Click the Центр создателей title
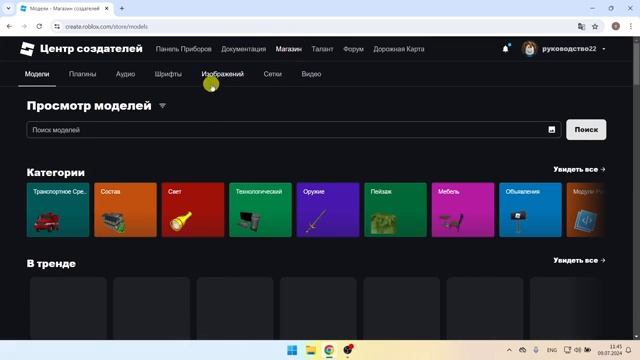Image resolution: width=640 pixels, height=360 pixels. [x=91, y=49]
